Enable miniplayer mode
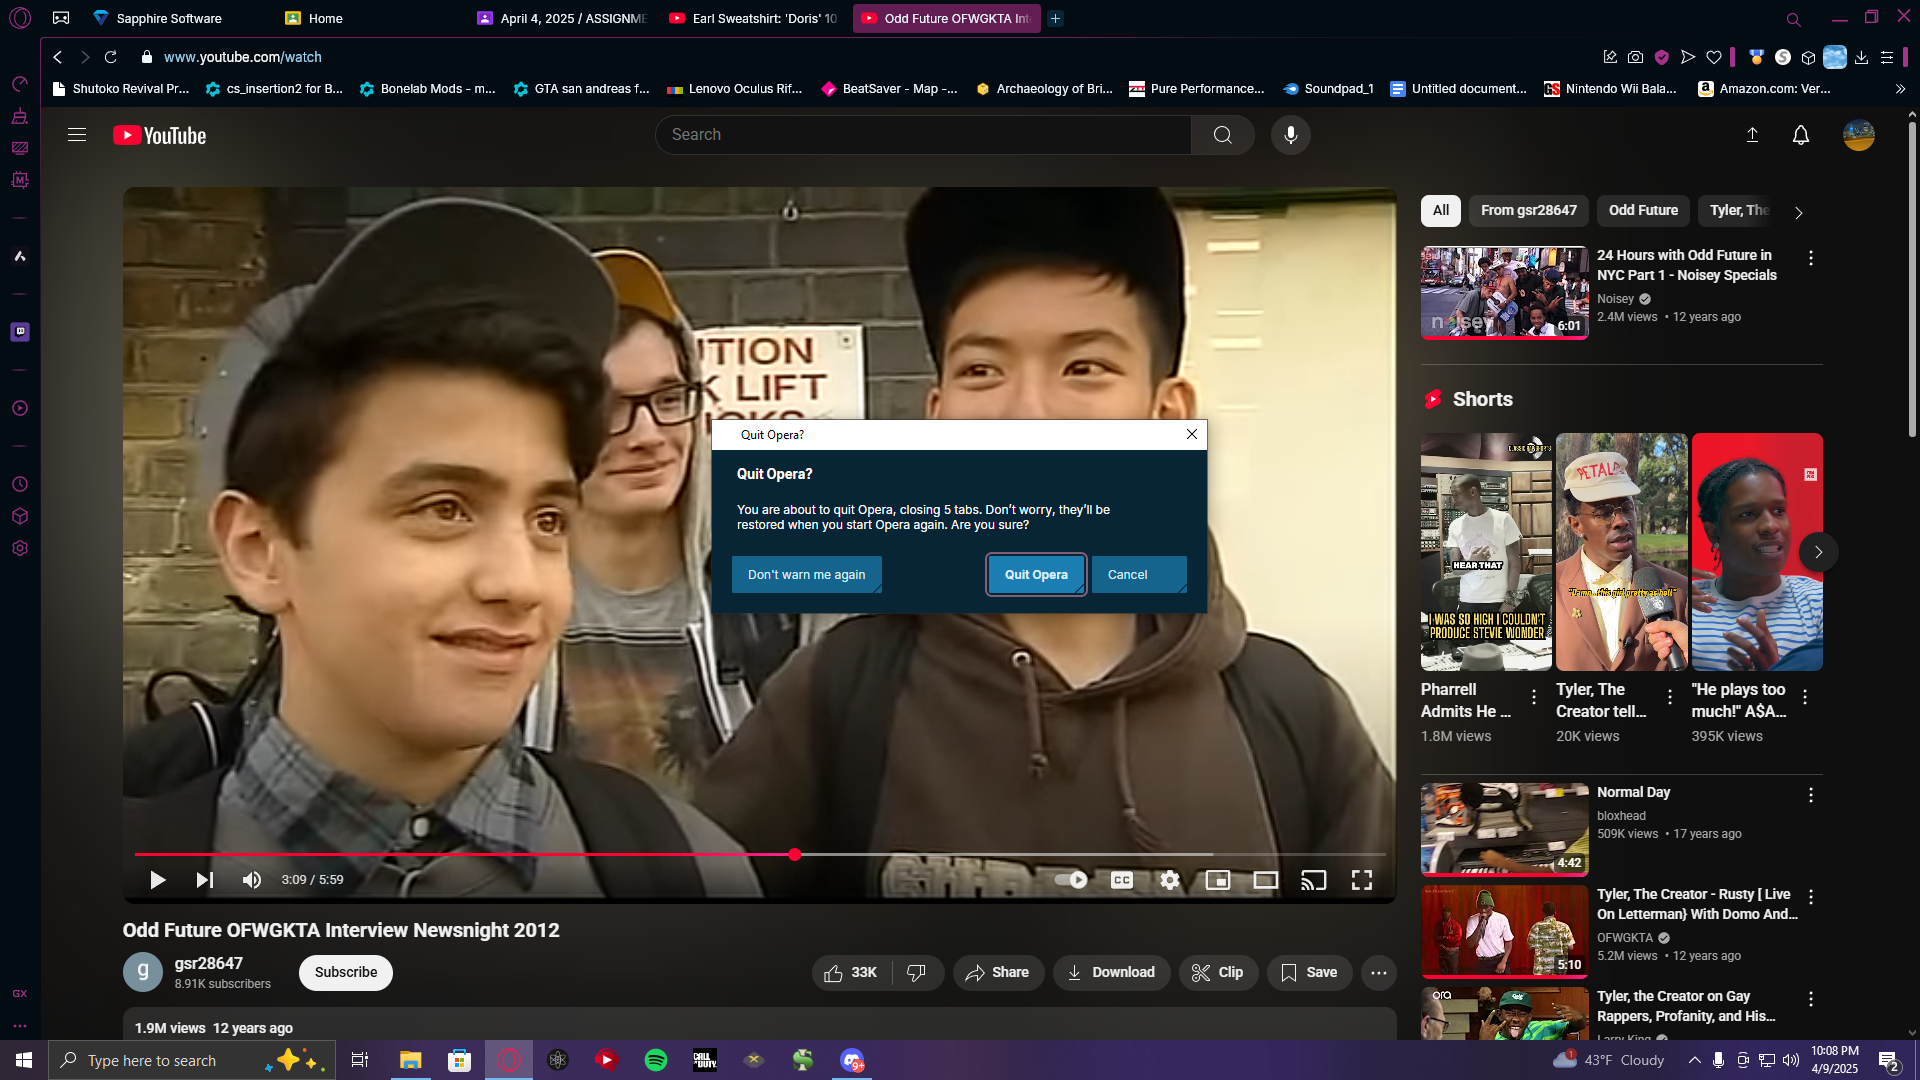The height and width of the screenshot is (1080, 1920). (1217, 880)
